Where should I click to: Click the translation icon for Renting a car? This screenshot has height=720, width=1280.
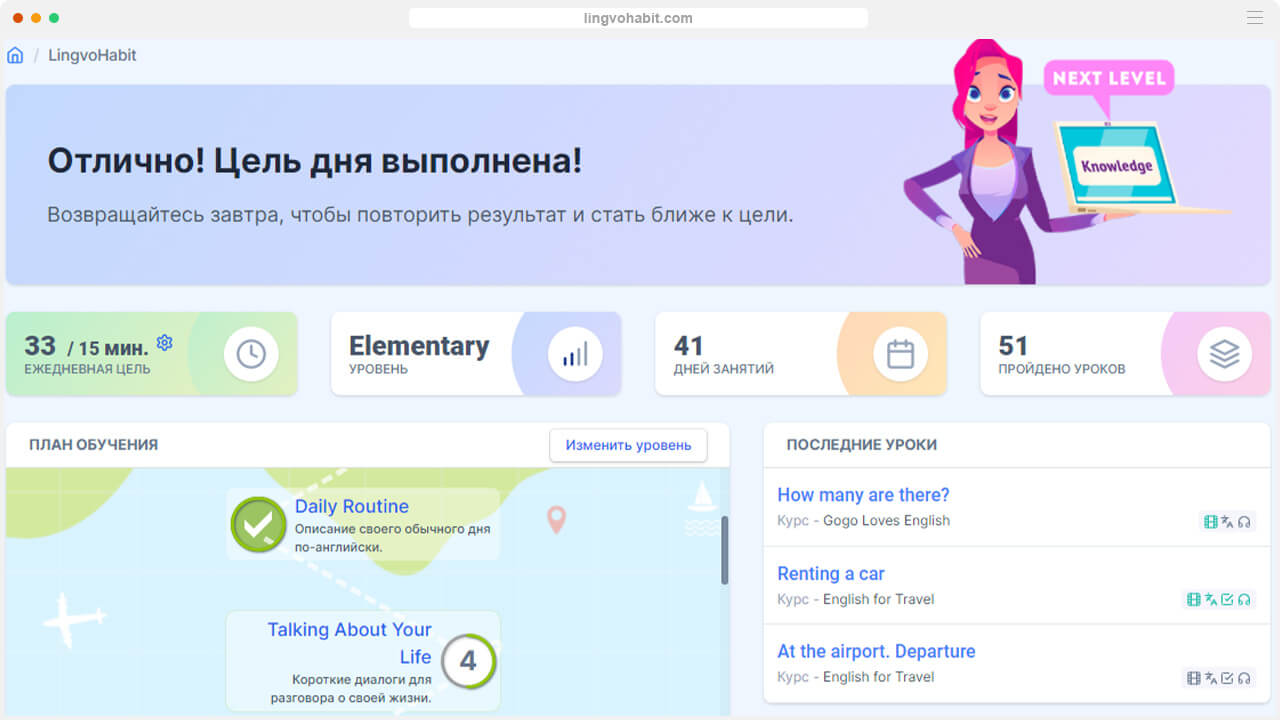(x=1209, y=599)
